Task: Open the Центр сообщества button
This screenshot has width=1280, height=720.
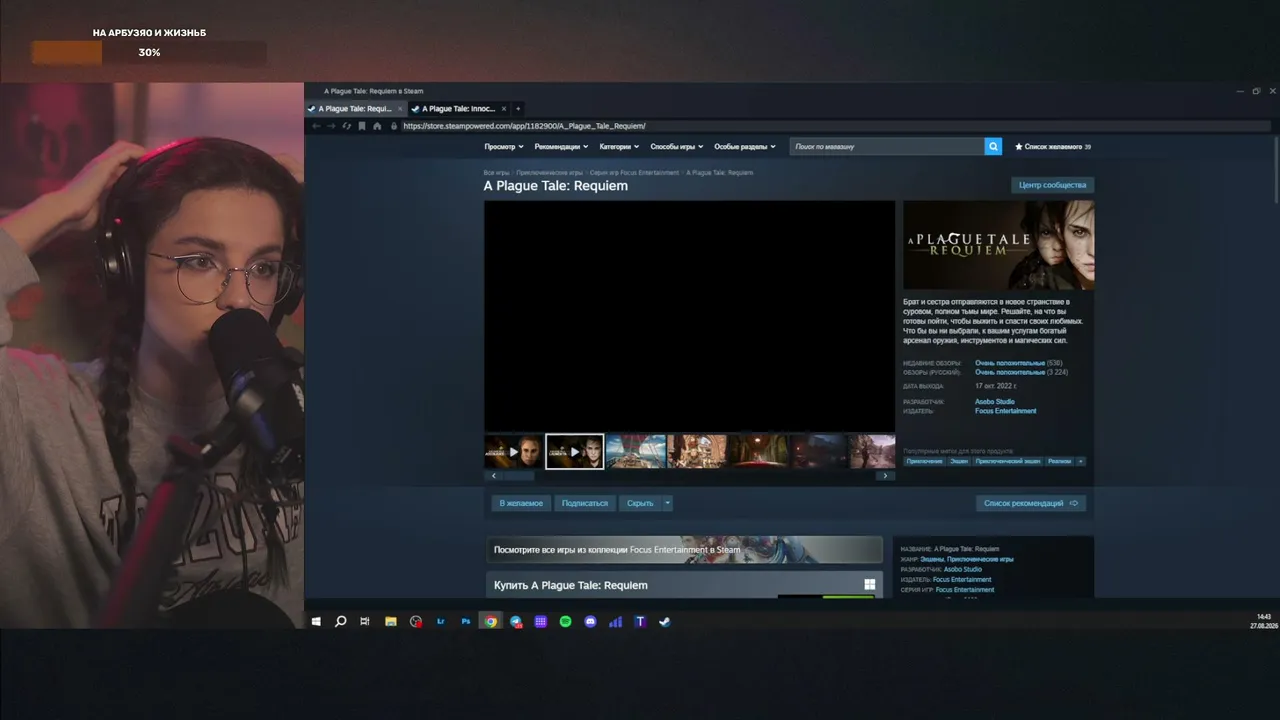Action: click(1052, 185)
